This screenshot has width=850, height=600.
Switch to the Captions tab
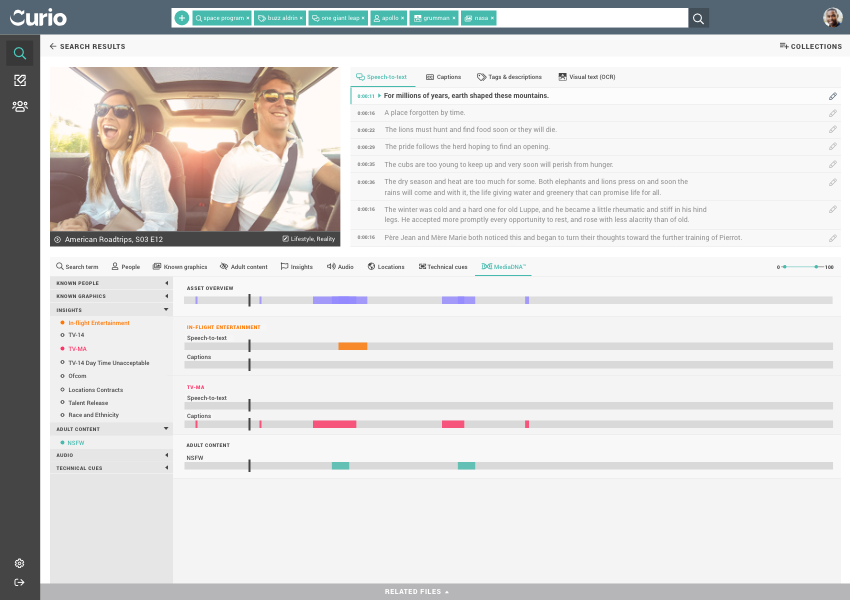[x=443, y=77]
